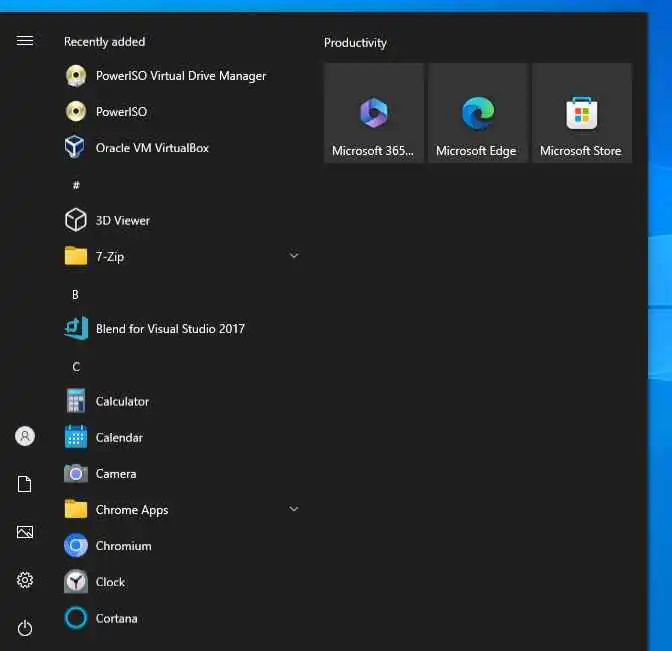The width and height of the screenshot is (672, 651).
Task: Open the Calendar app icon
Action: (76, 437)
